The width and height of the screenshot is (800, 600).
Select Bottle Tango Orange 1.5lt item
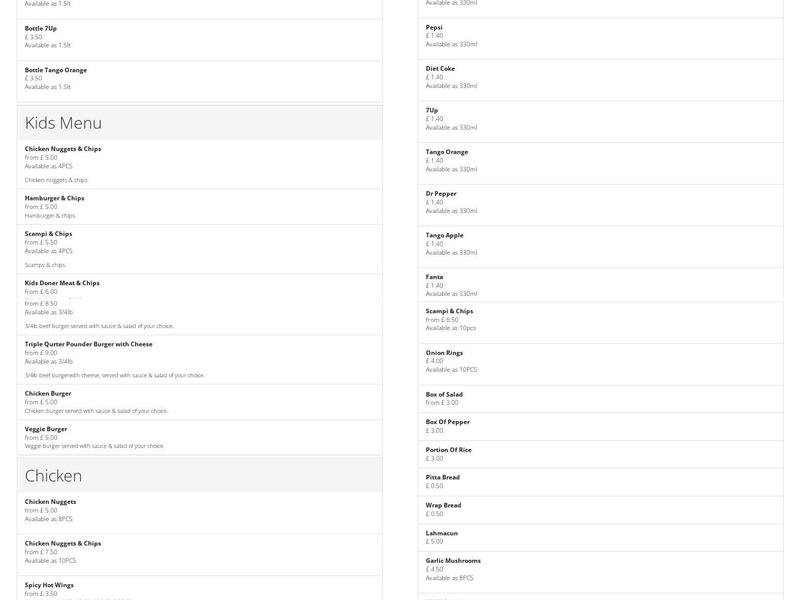pos(199,79)
